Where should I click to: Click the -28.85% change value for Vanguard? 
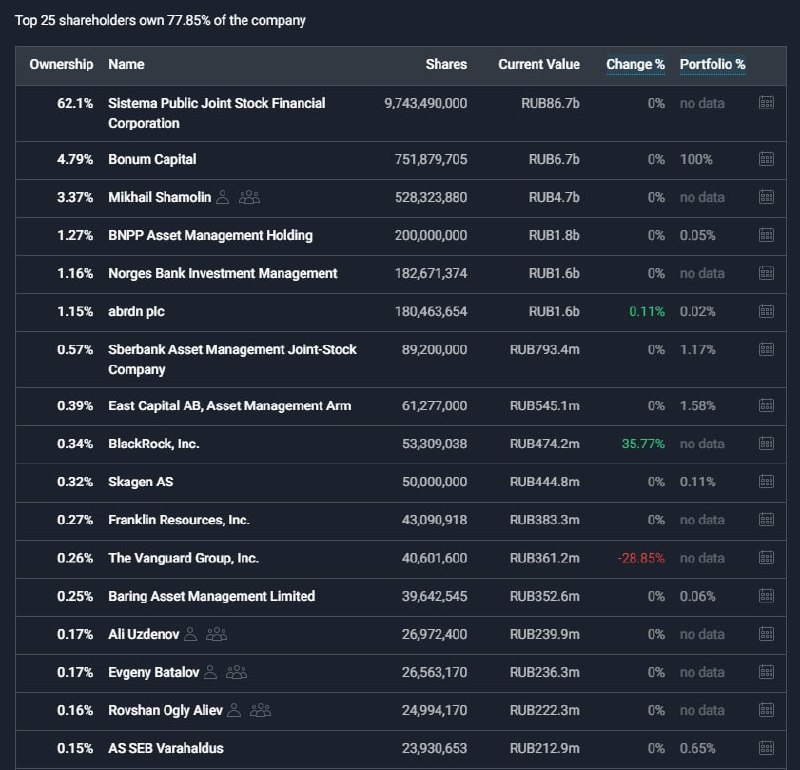pos(641,558)
